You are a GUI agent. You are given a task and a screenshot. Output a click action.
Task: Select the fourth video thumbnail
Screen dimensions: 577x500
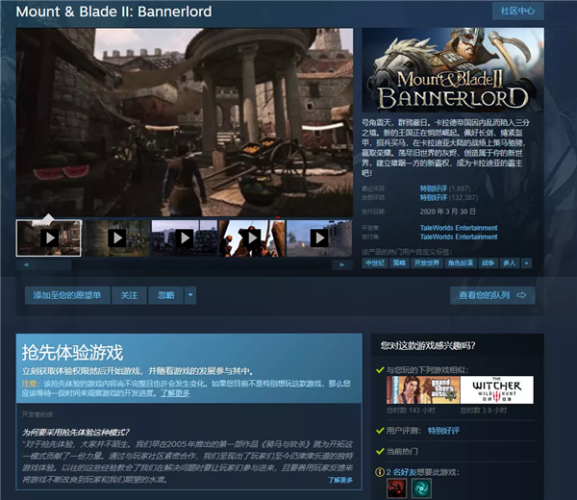pos(252,238)
